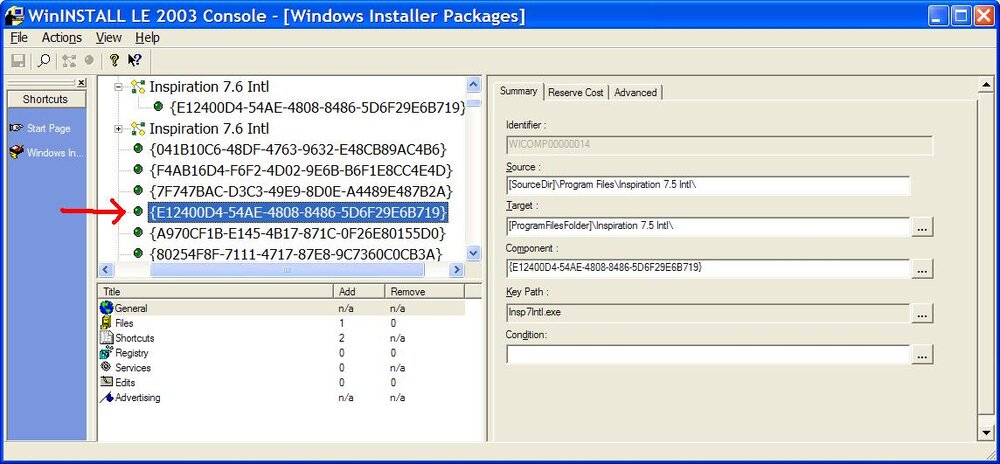
Task: Switch to the Reserve Cost tab
Action: (x=576, y=92)
